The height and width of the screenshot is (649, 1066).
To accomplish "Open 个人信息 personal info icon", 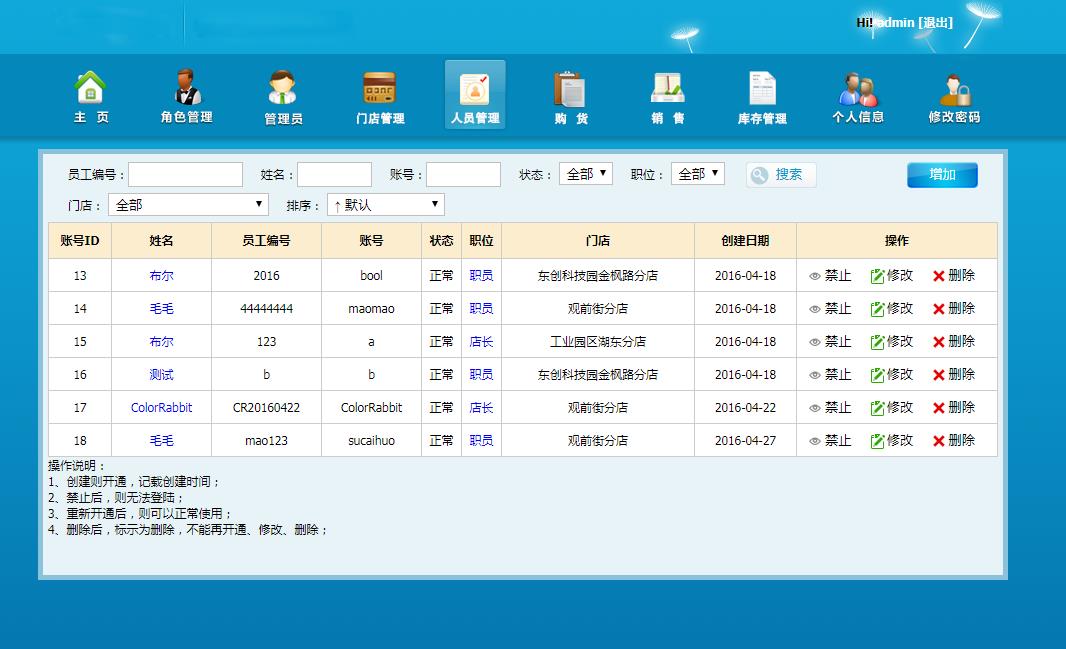I will (857, 96).
